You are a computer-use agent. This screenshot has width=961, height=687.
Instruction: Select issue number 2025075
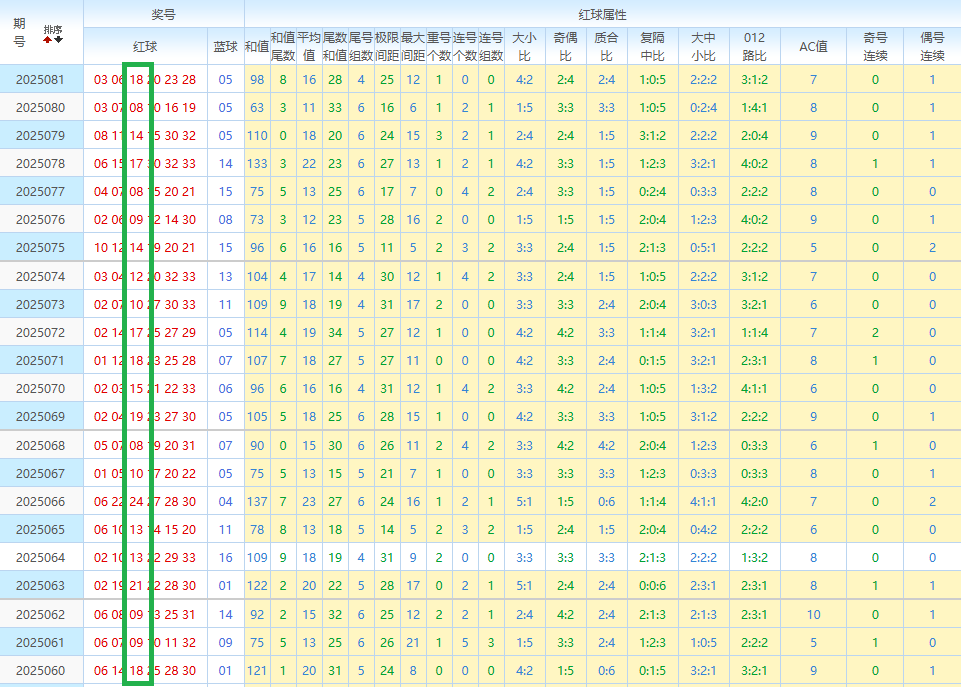click(x=40, y=247)
